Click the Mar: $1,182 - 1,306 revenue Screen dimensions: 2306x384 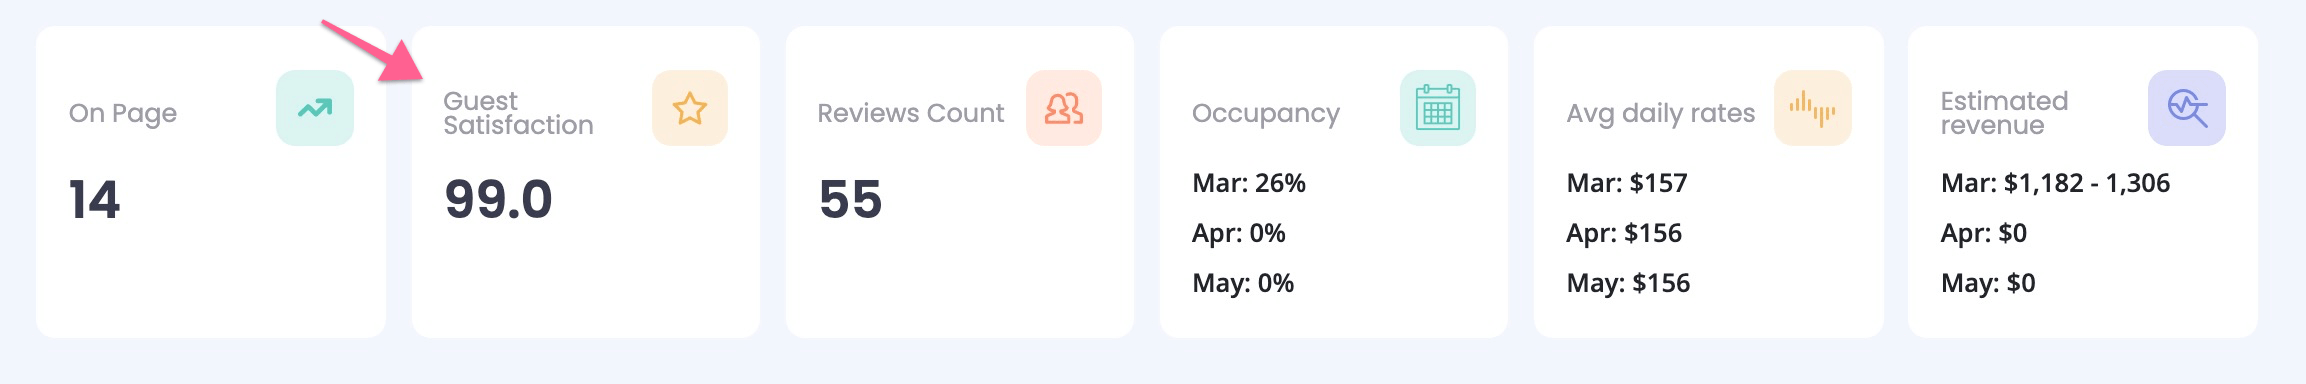pos(2055,183)
